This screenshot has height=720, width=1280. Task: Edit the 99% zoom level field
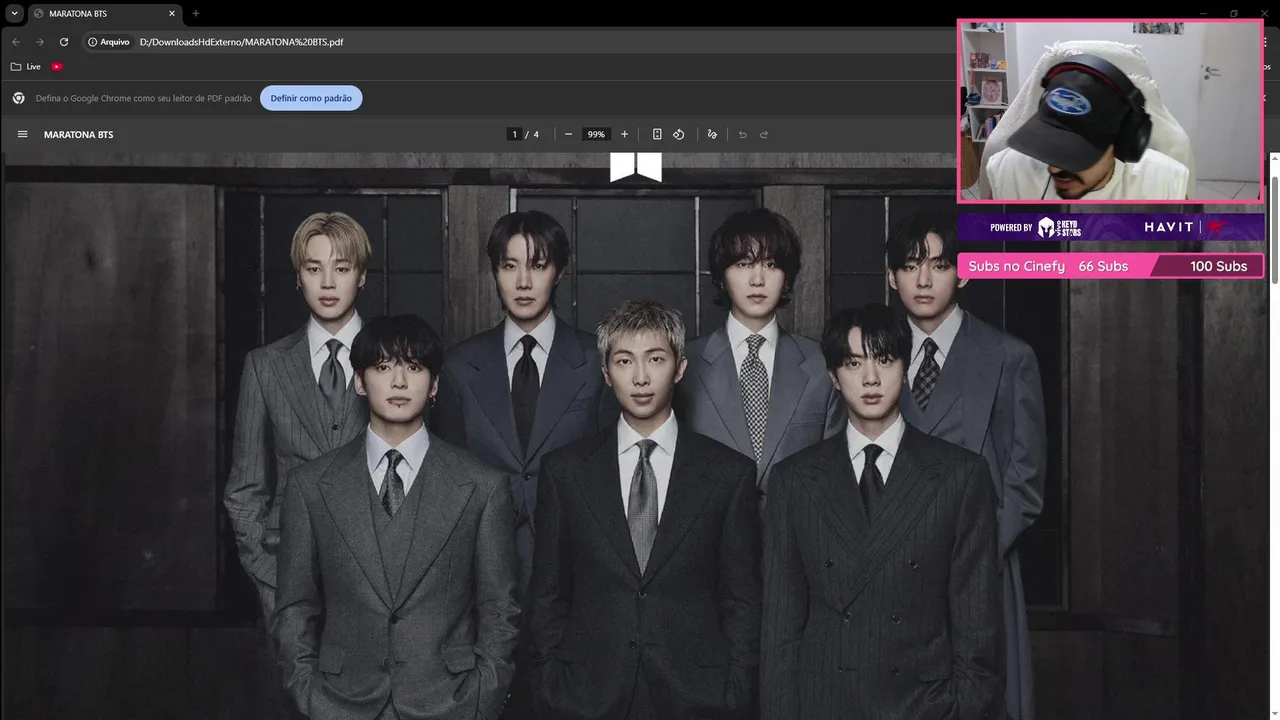596,134
